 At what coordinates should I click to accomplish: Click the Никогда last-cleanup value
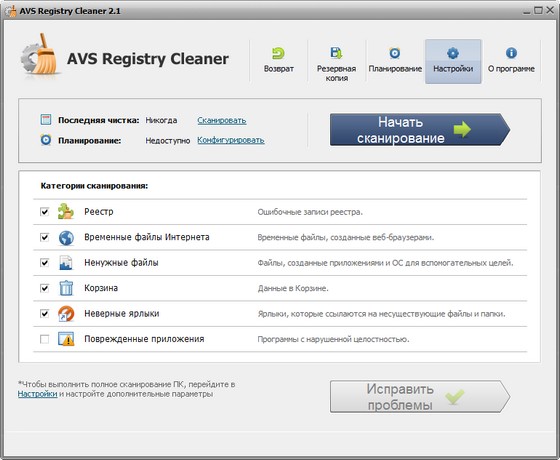tap(161, 120)
